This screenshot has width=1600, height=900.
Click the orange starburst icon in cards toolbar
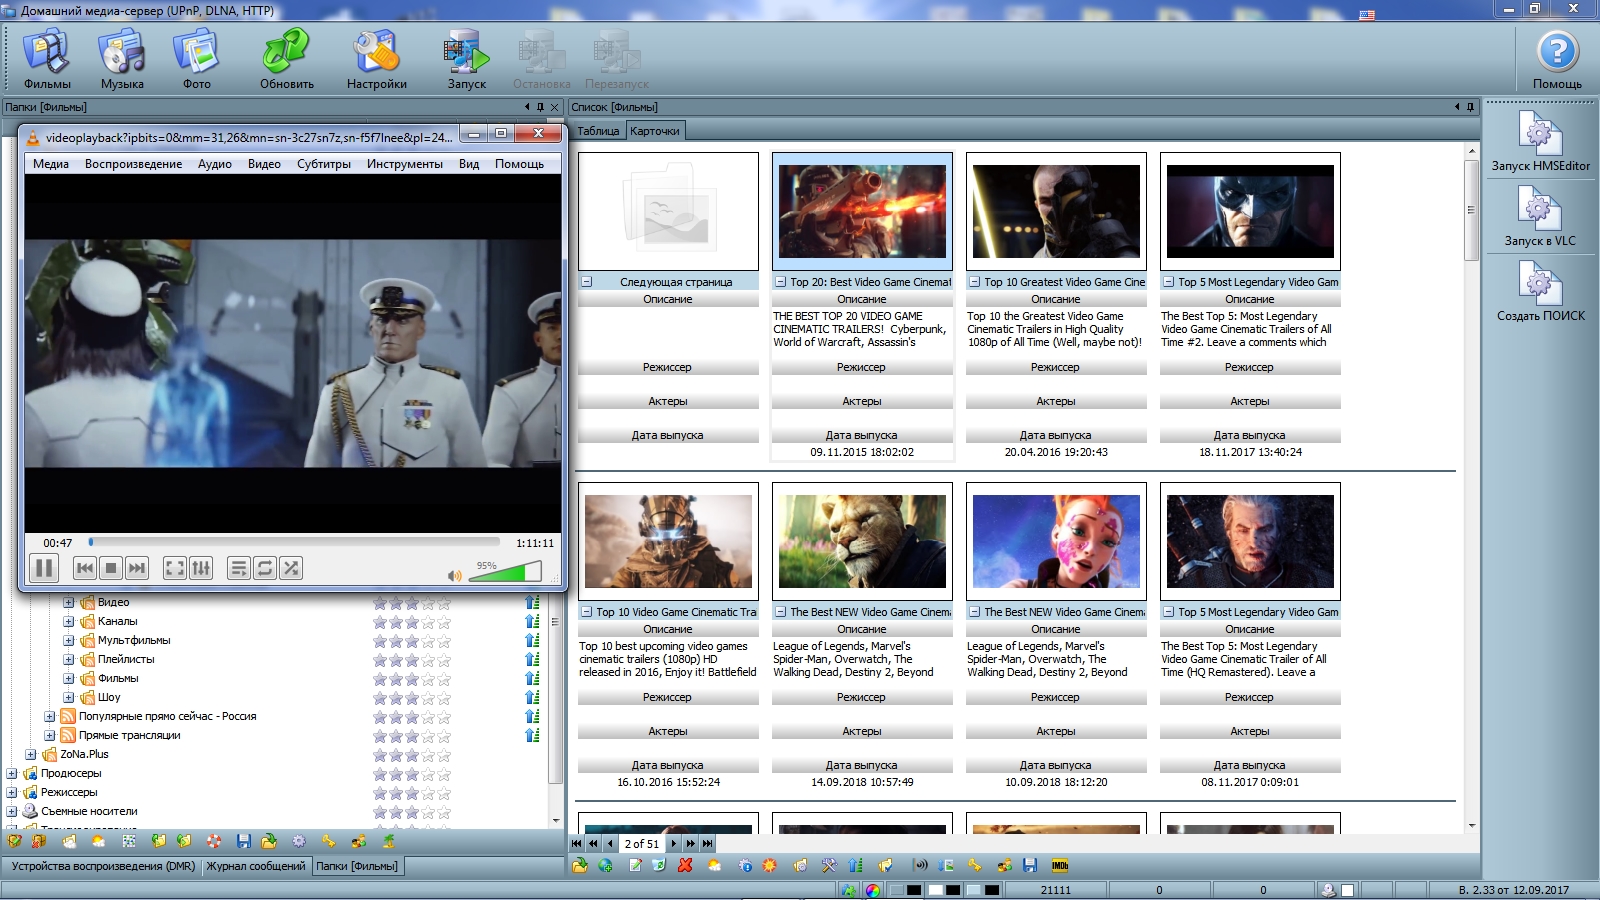770,865
